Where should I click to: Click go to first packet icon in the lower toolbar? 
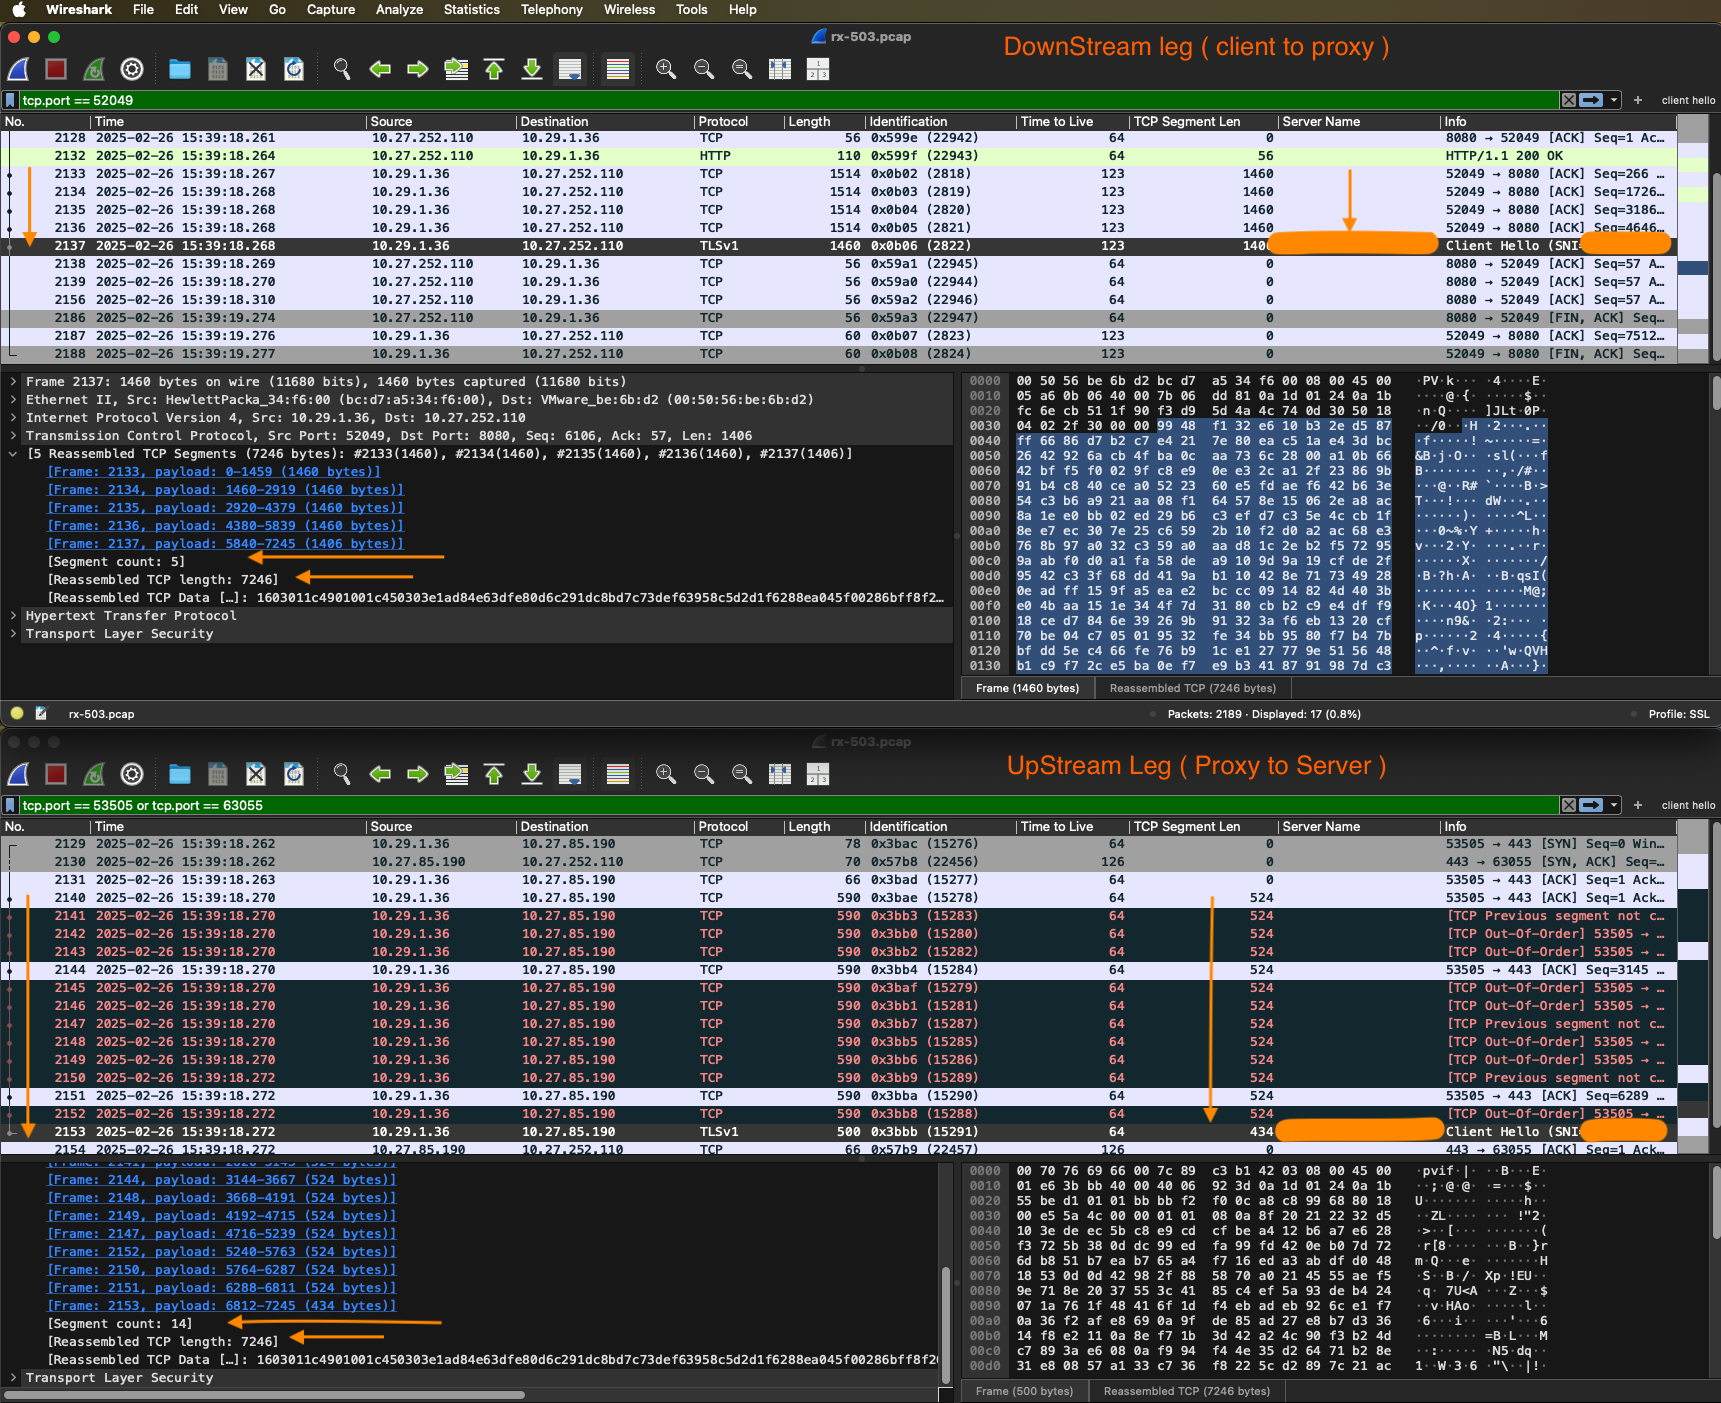(494, 774)
